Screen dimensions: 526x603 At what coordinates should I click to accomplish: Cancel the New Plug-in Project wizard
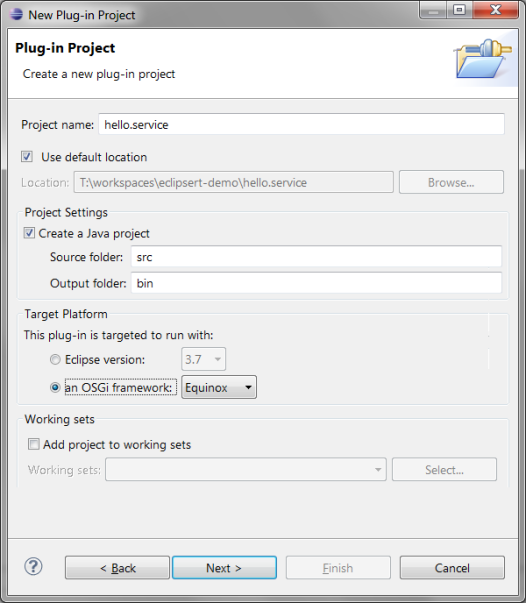click(452, 568)
